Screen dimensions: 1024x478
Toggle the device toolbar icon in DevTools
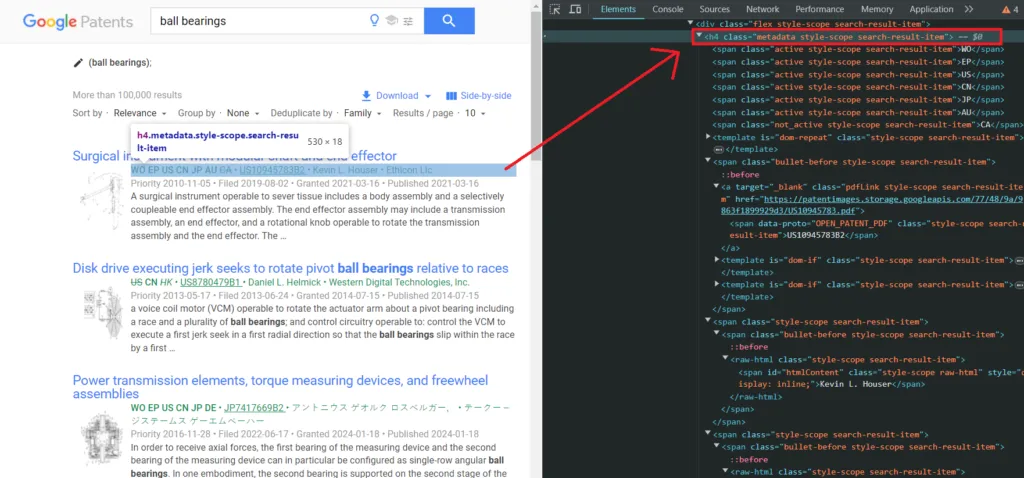(575, 9)
